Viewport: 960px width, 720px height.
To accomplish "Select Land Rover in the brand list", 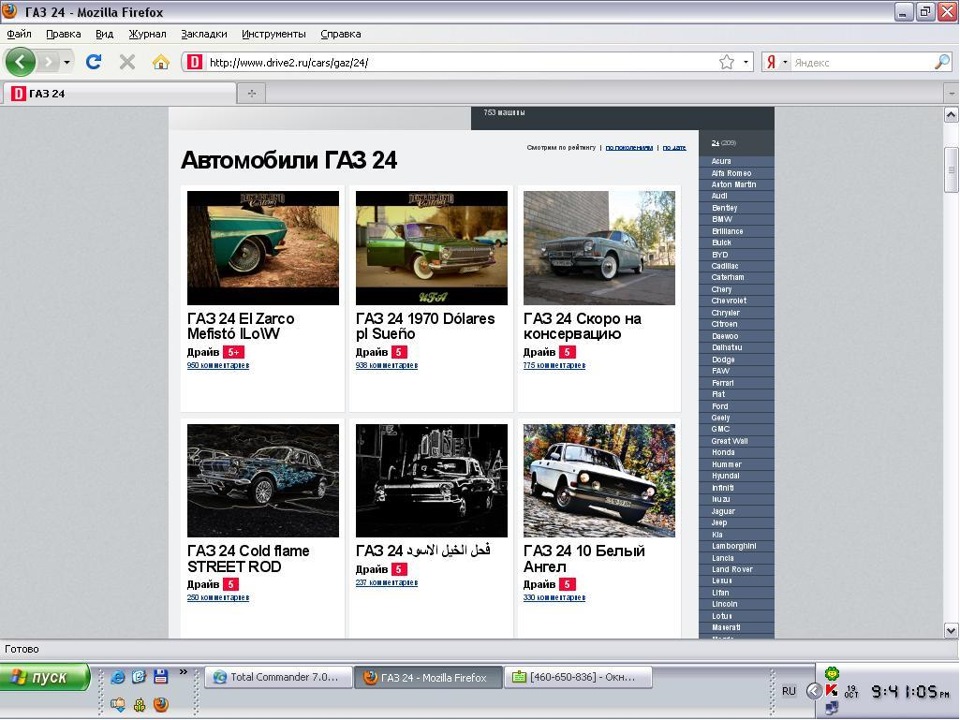I will 732,569.
